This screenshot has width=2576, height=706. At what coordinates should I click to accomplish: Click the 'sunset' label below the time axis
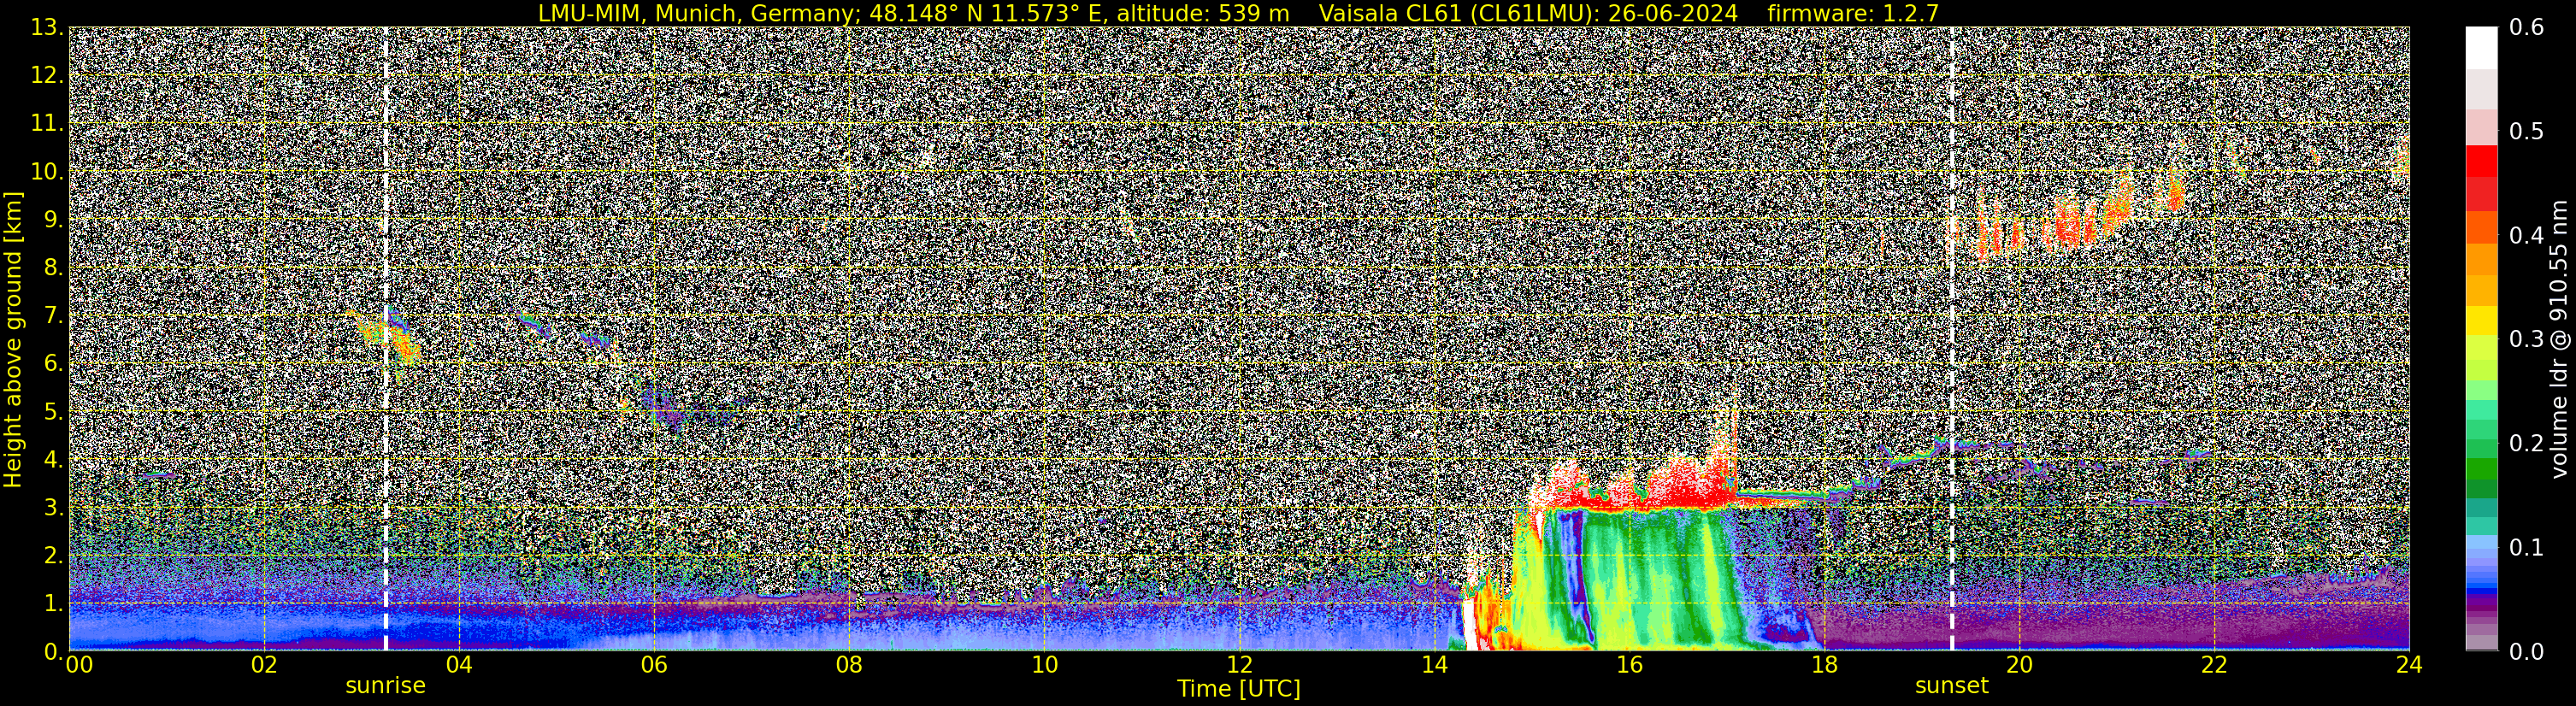1951,686
